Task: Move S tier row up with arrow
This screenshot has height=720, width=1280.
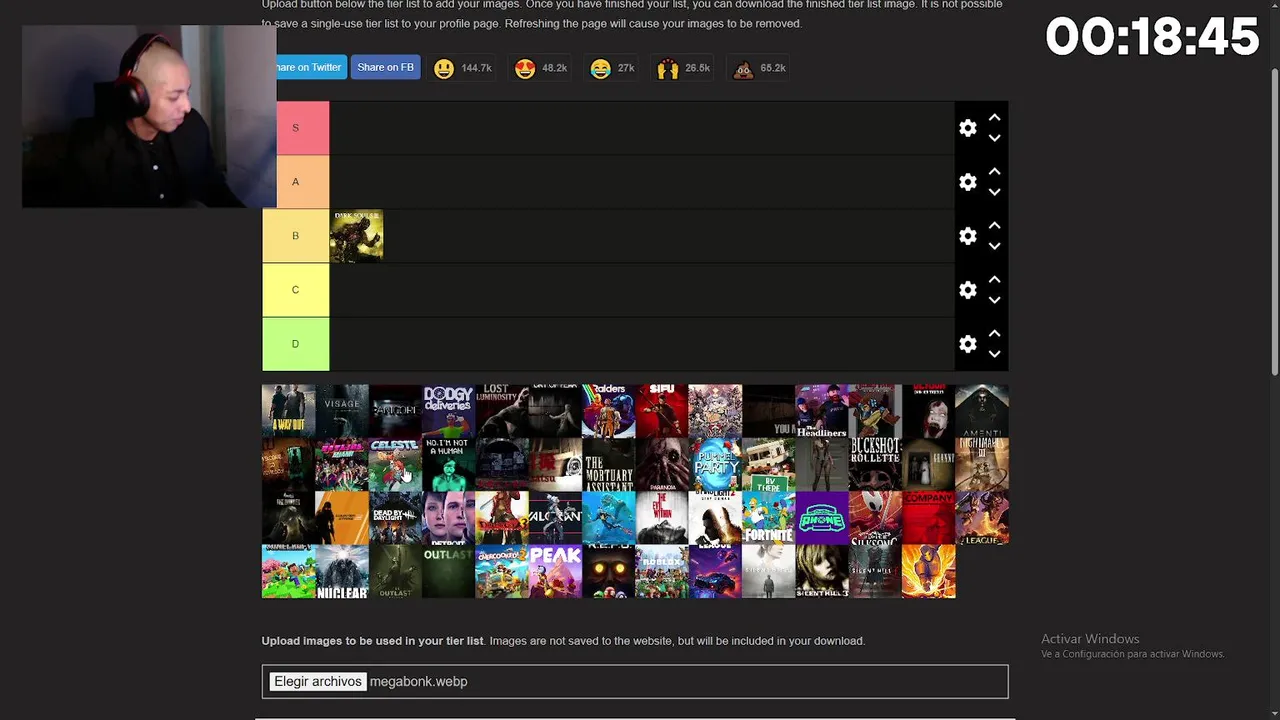Action: [x=994, y=118]
